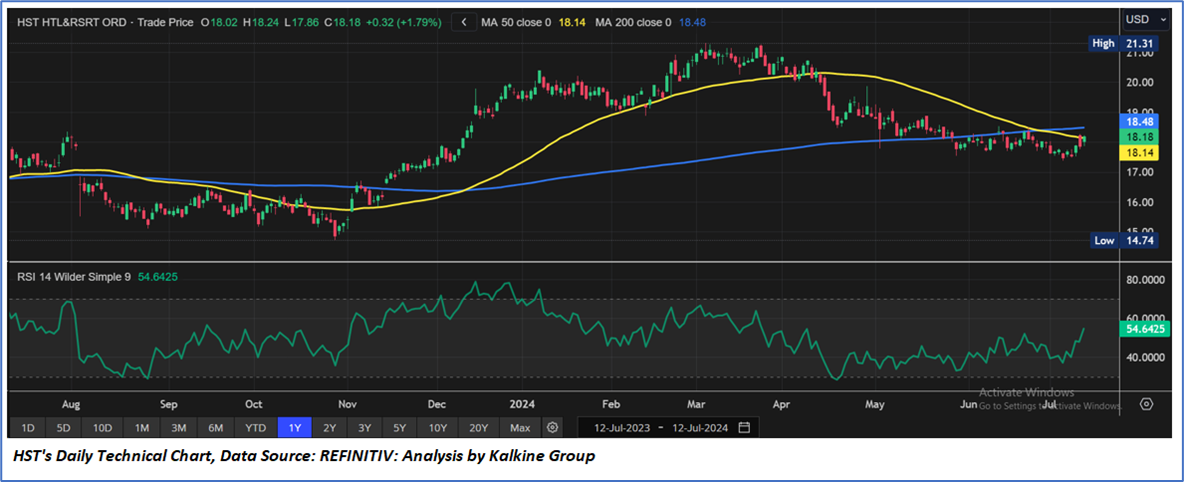Open the USD currency dropdown
Viewport: 1184px width, 482px height.
point(1143,19)
